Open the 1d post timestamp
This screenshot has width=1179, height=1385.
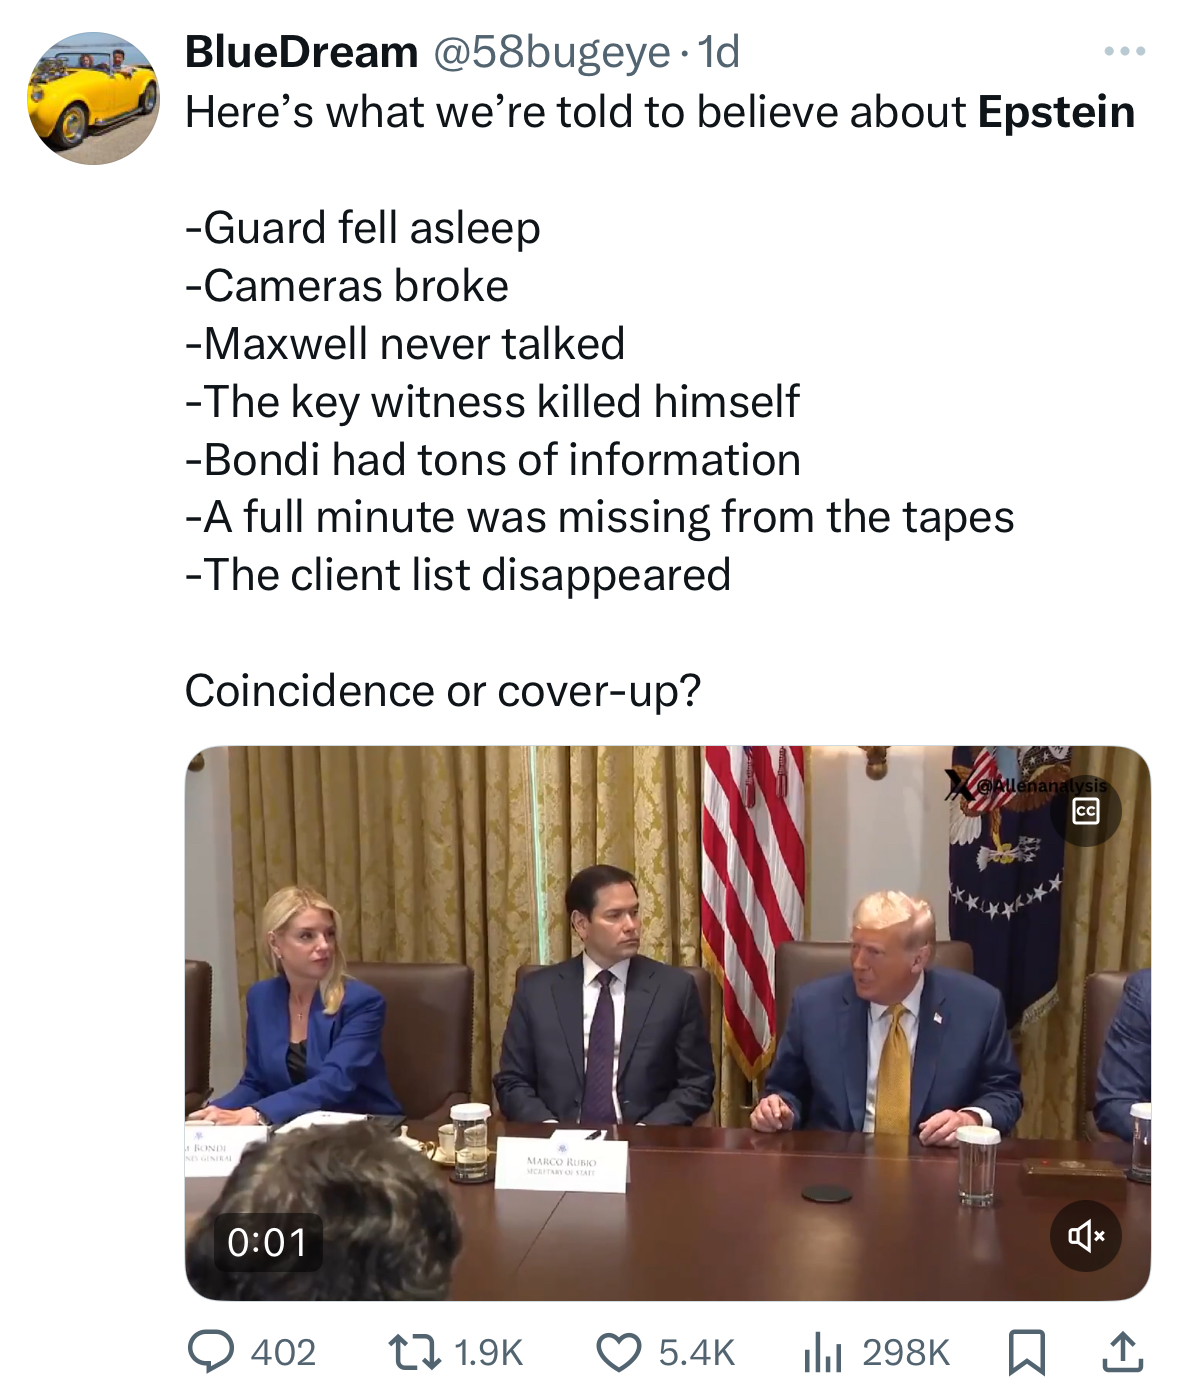pyautogui.click(x=718, y=52)
